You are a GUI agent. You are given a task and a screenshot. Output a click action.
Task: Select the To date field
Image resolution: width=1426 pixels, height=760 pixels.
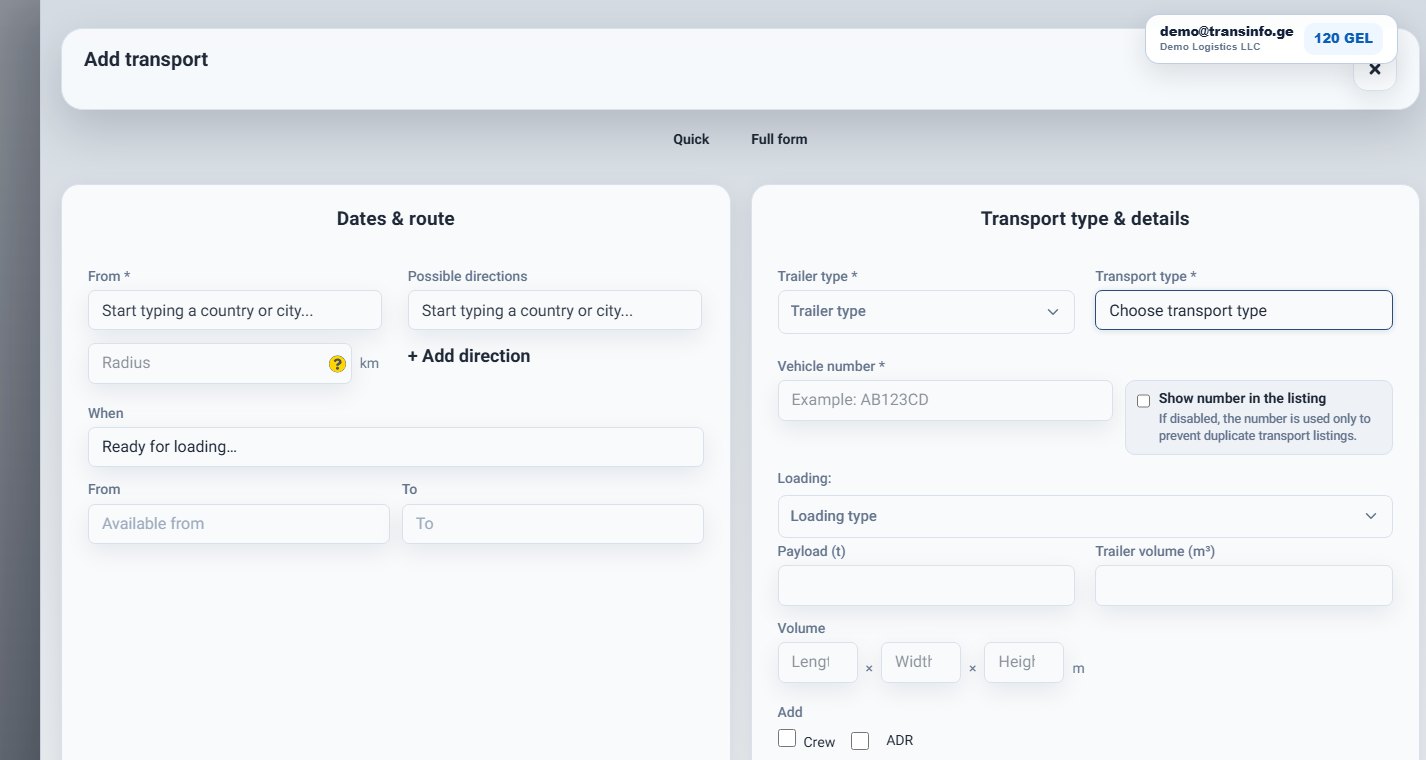point(553,524)
